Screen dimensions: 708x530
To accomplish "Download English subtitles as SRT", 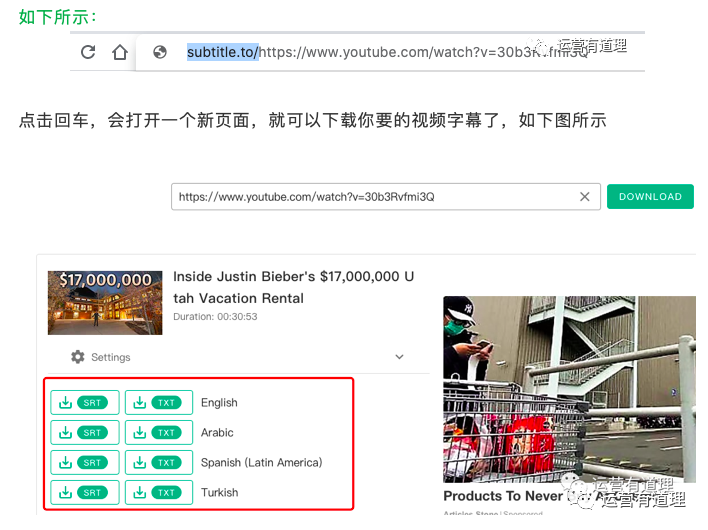I will [x=84, y=403].
